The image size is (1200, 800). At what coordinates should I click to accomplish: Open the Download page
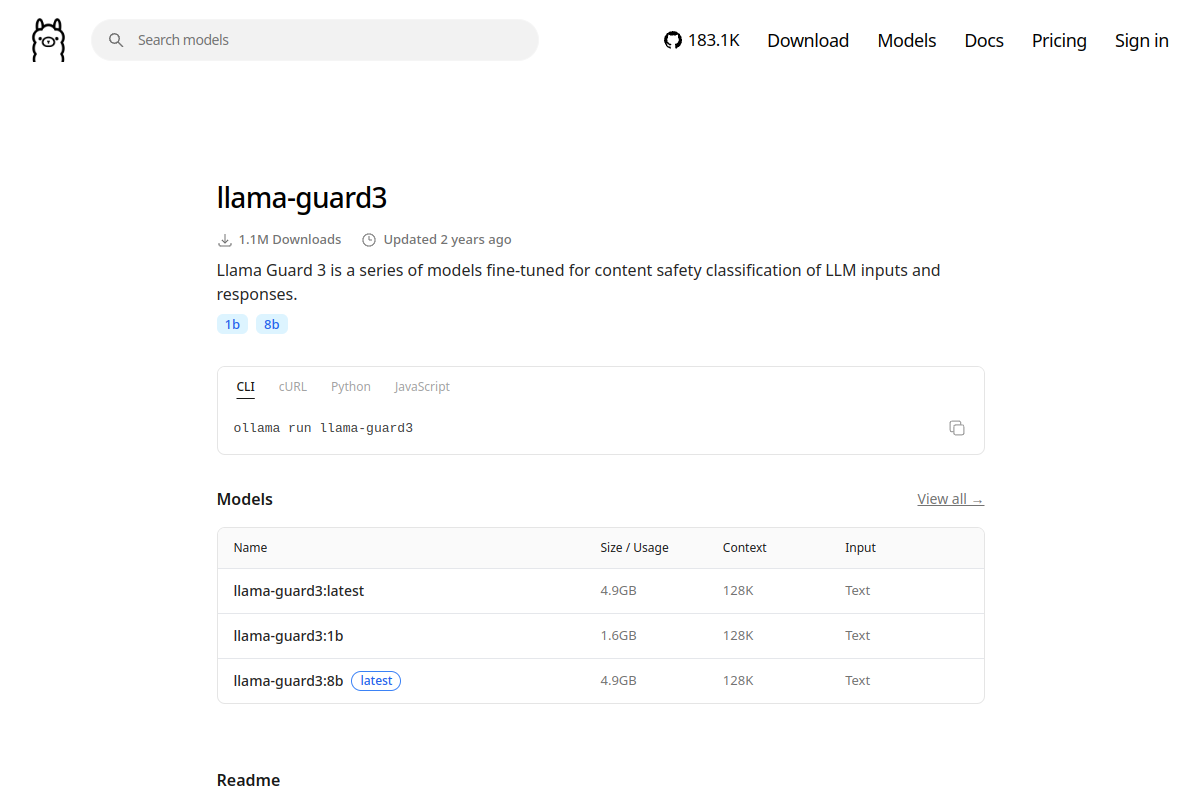coord(808,40)
